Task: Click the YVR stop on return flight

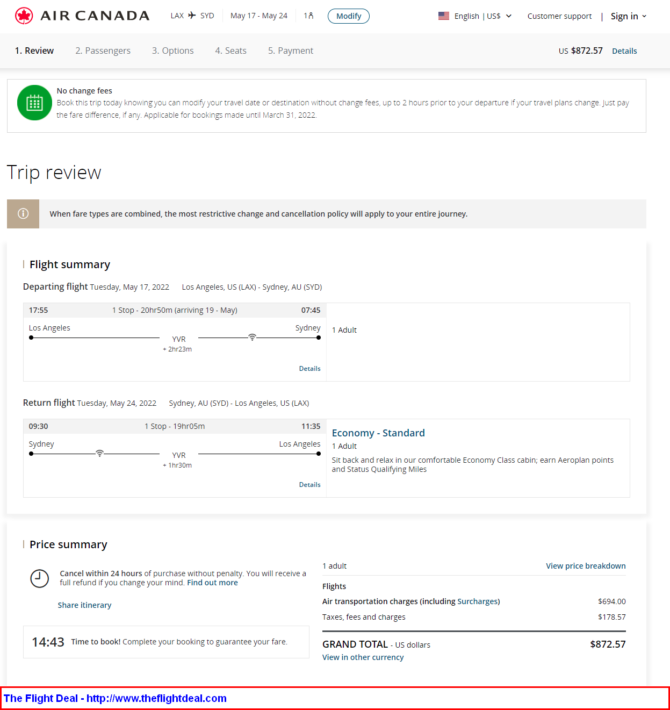Action: pos(179,455)
